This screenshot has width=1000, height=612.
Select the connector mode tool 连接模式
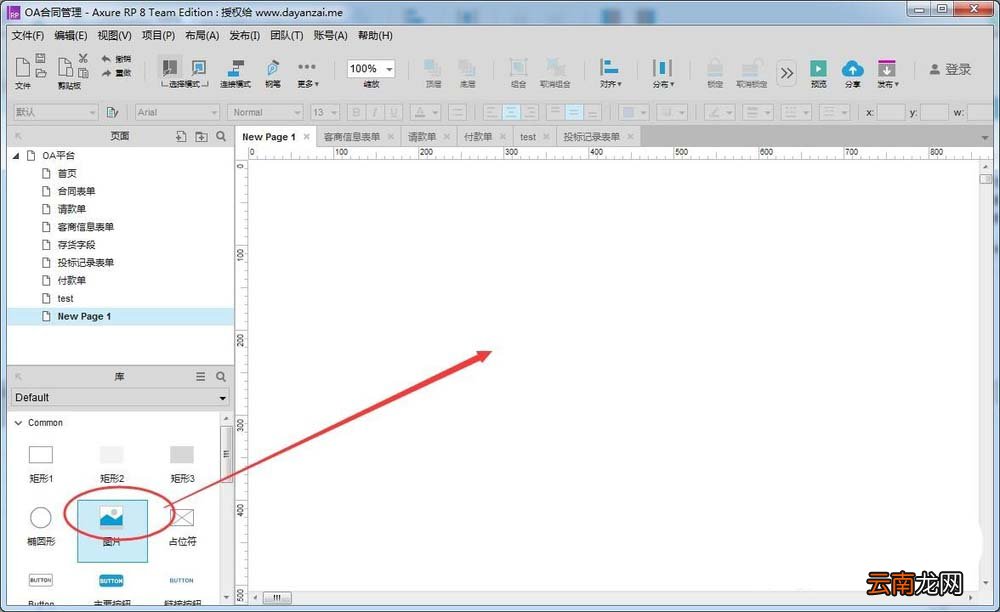point(235,73)
